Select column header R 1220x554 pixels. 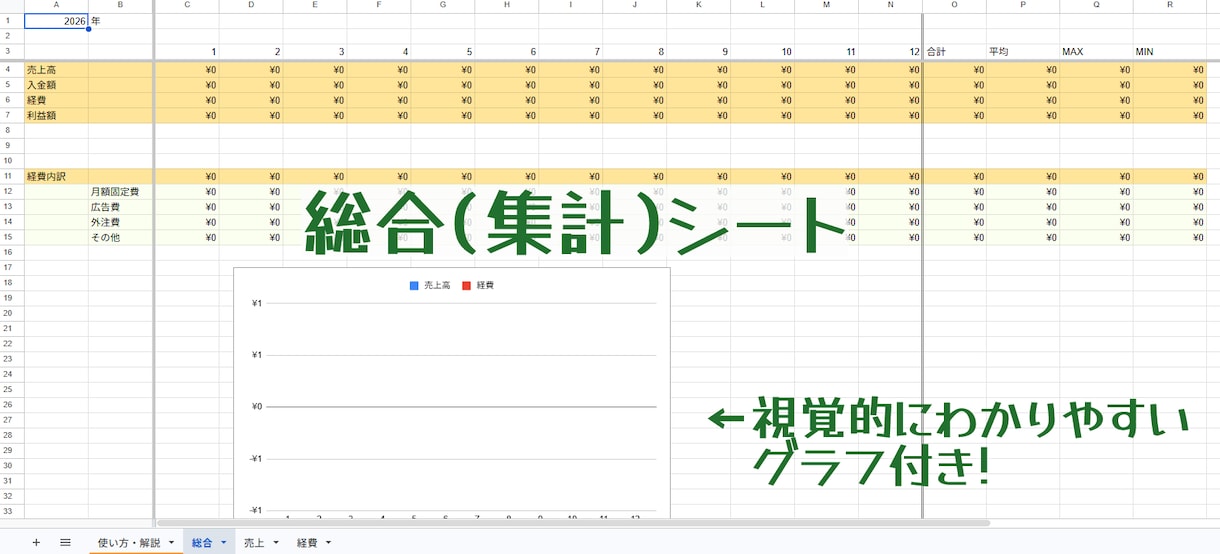pos(1169,6)
